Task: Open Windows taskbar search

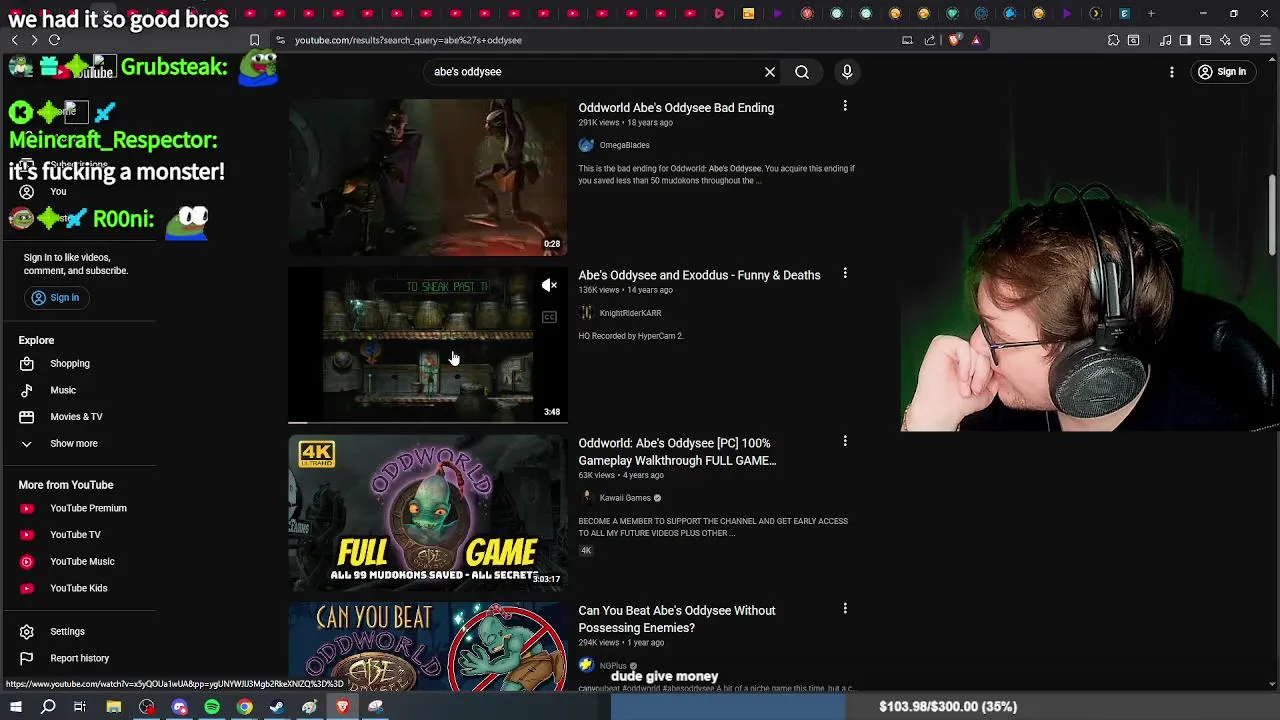Action: point(48,707)
